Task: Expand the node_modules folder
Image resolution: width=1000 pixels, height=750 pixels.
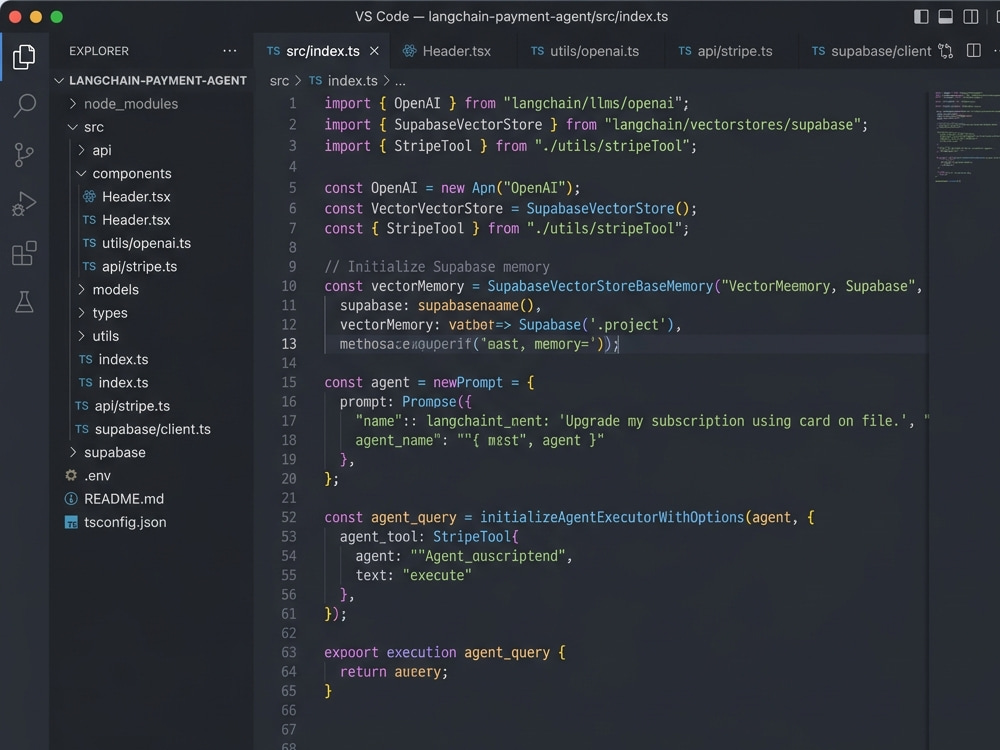Action: (73, 103)
